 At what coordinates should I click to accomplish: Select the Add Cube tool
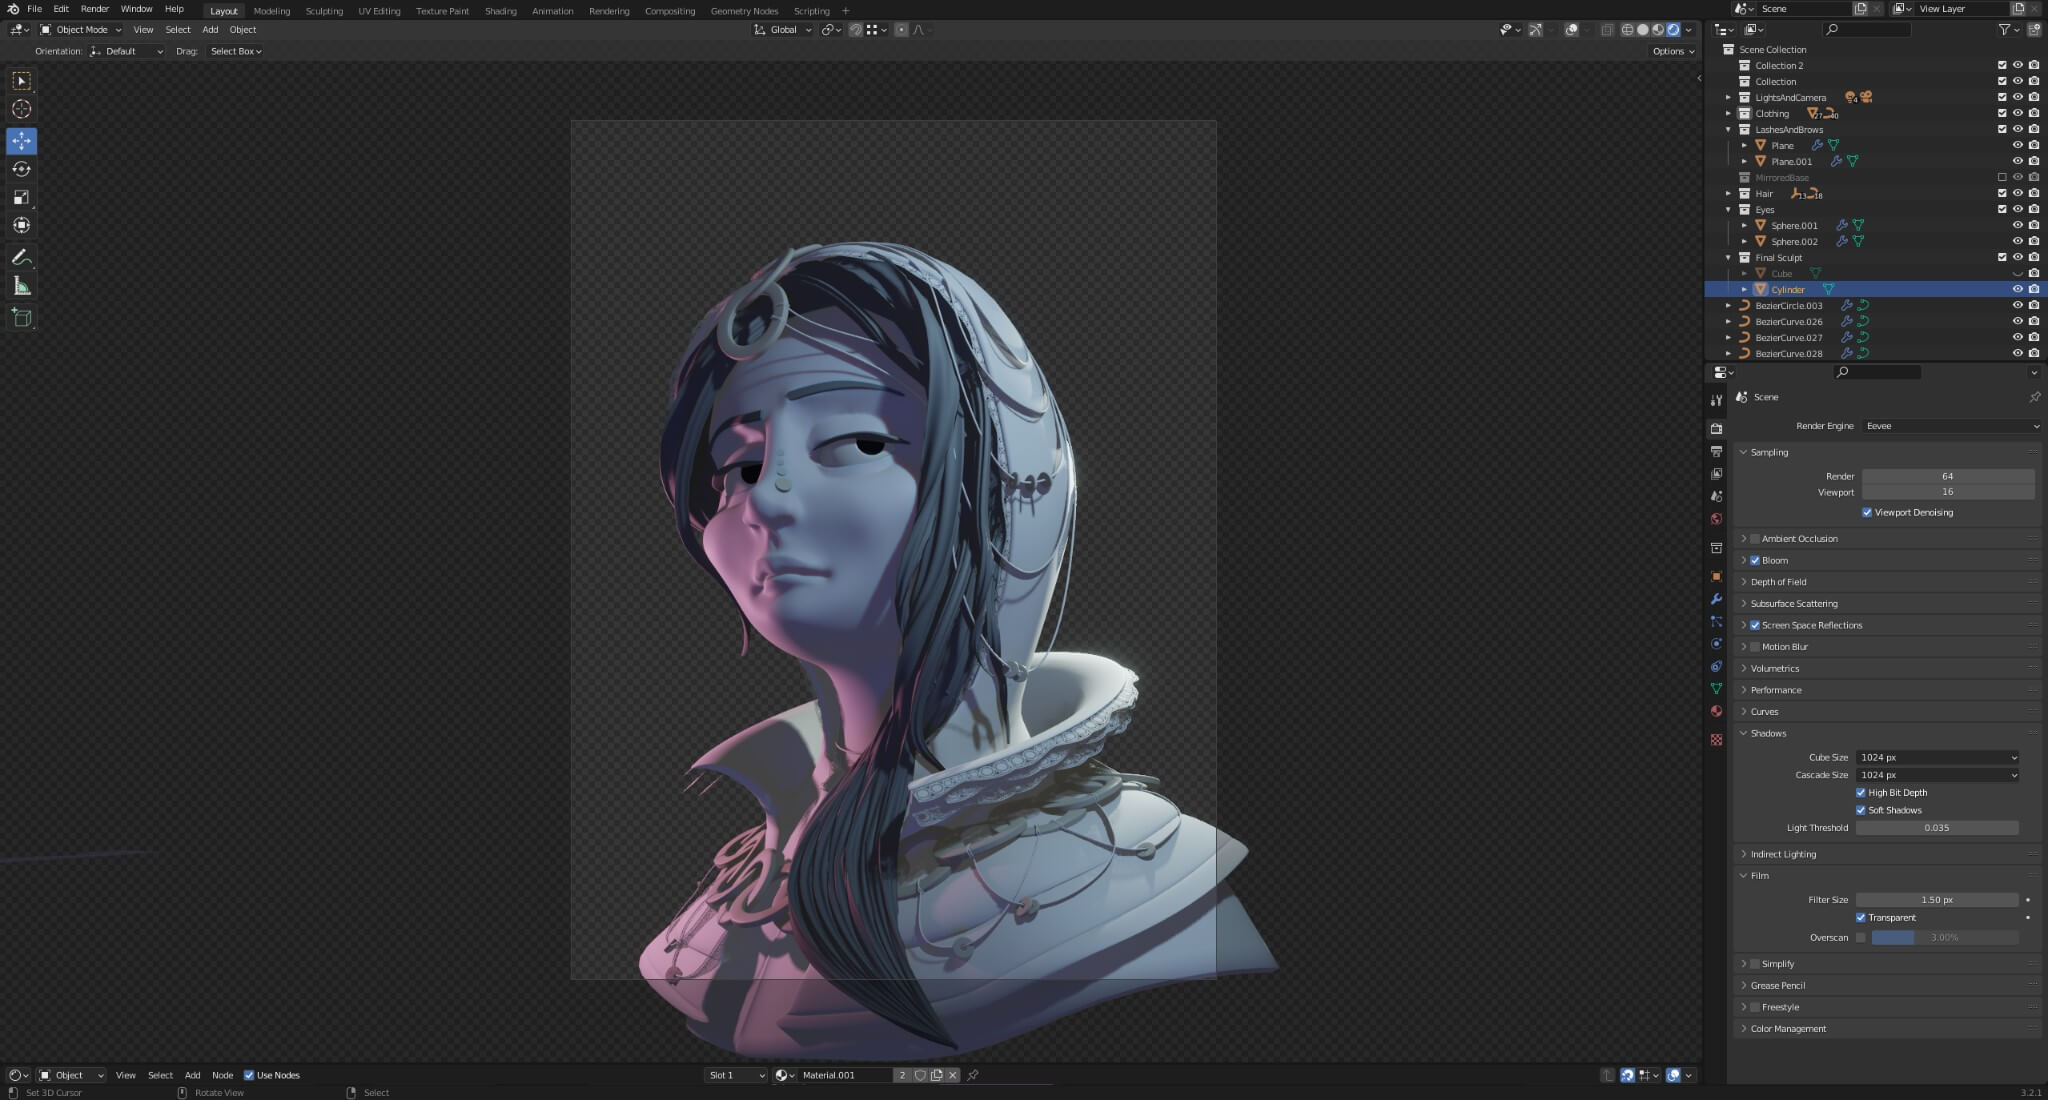[x=21, y=318]
